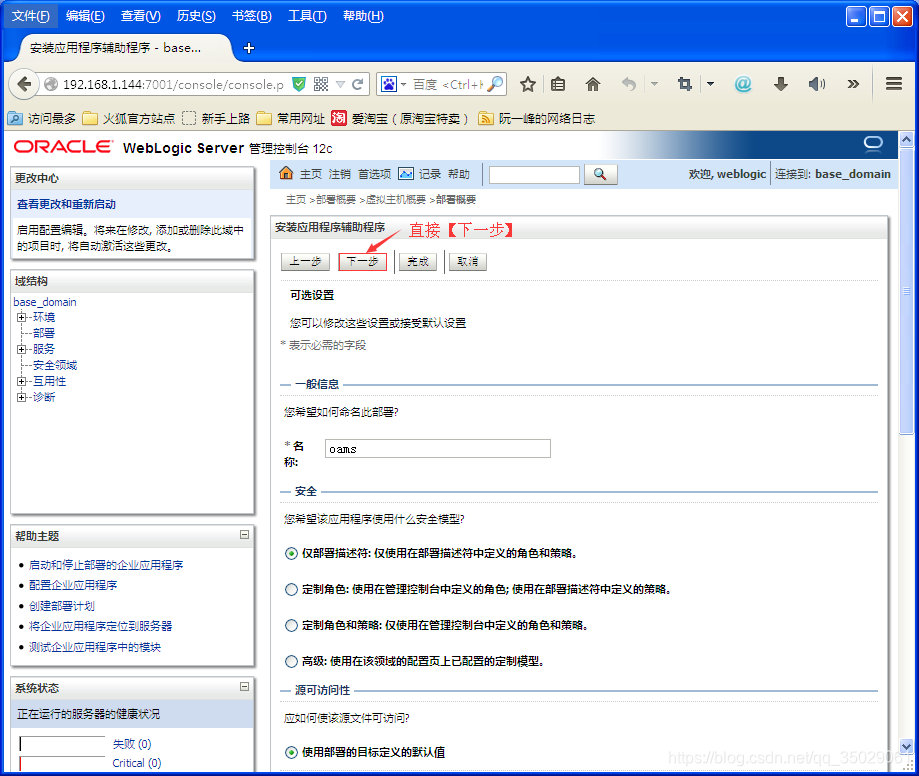Open the 查看 menu
The height and width of the screenshot is (776, 919).
pyautogui.click(x=141, y=16)
